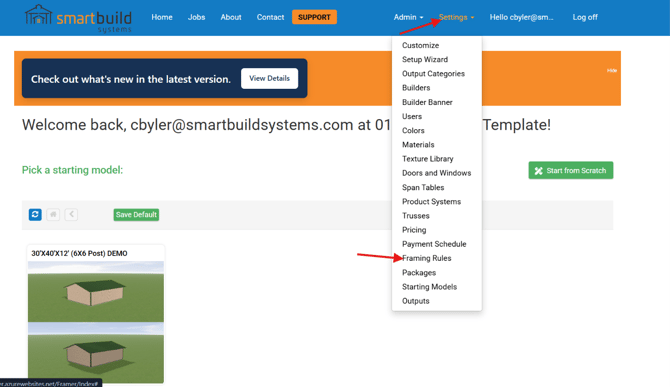Open Materials settings entry
The width and height of the screenshot is (670, 387).
coord(418,144)
